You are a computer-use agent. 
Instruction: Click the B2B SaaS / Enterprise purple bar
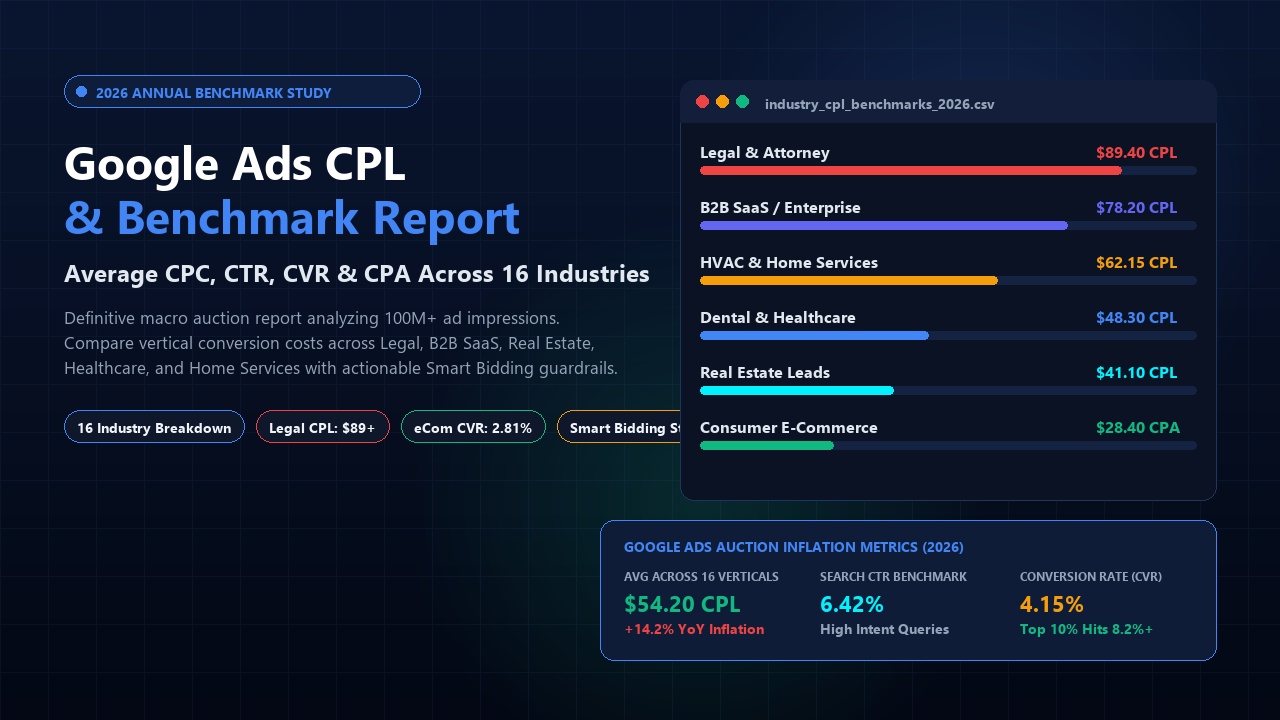click(884, 226)
